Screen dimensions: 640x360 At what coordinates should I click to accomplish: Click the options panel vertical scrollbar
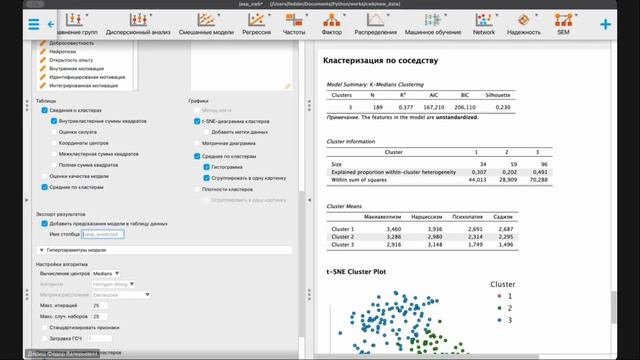click(x=302, y=264)
